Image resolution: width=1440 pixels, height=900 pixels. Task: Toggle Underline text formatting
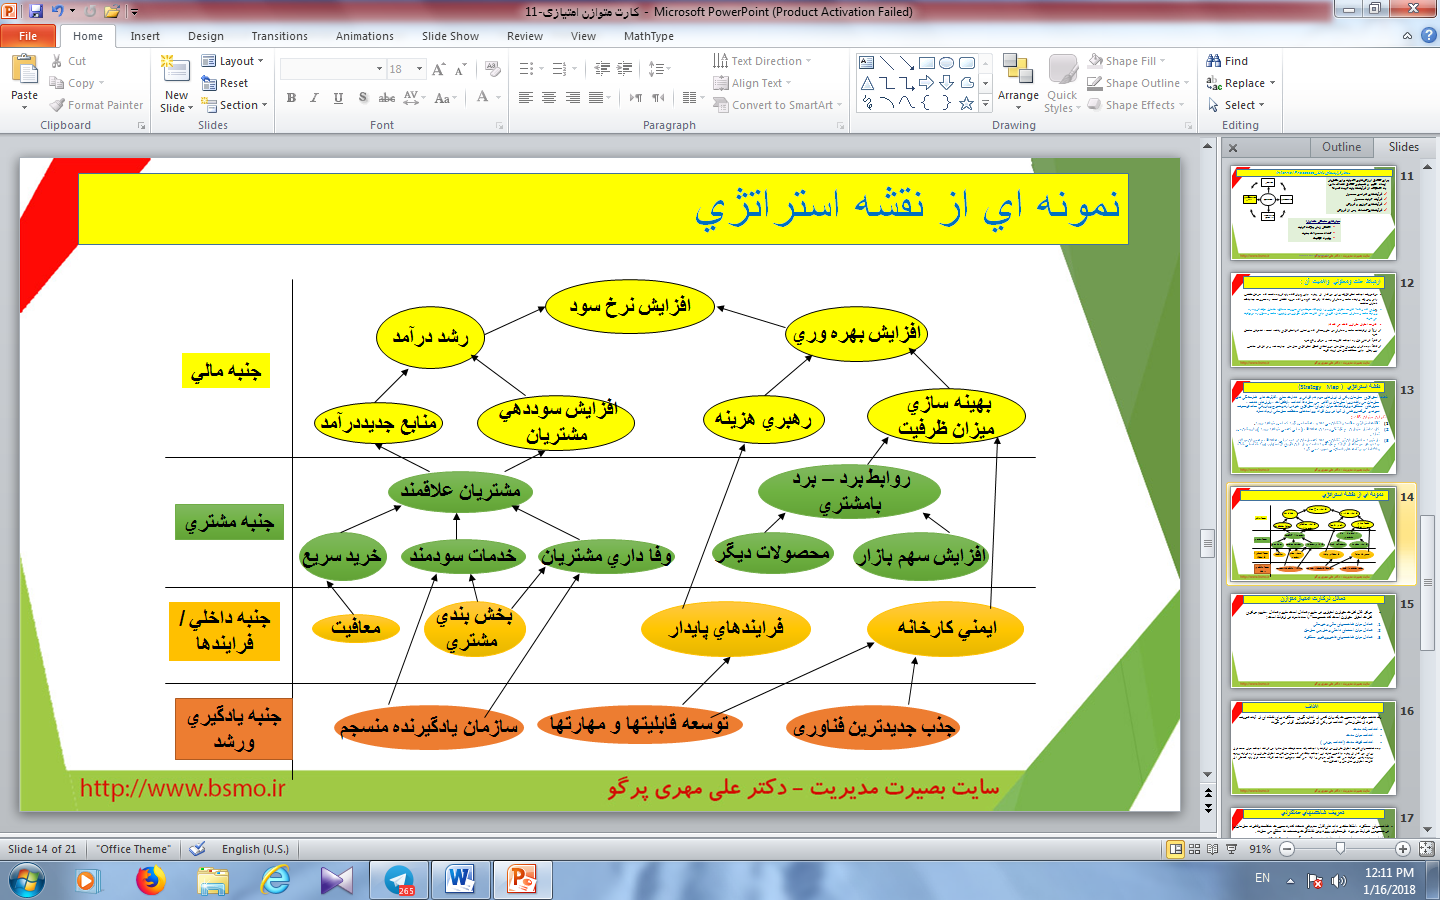click(338, 98)
